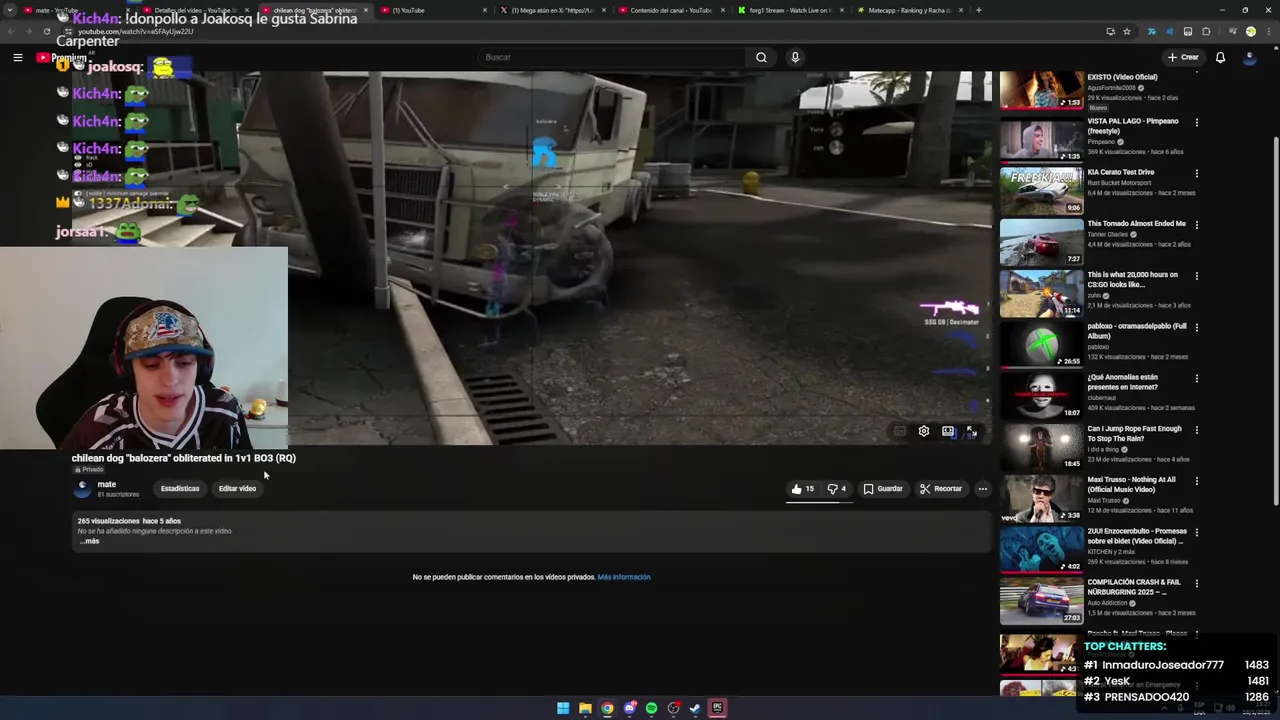Exit or toggle fullscreen in player
The image size is (1280, 720).
click(x=971, y=431)
